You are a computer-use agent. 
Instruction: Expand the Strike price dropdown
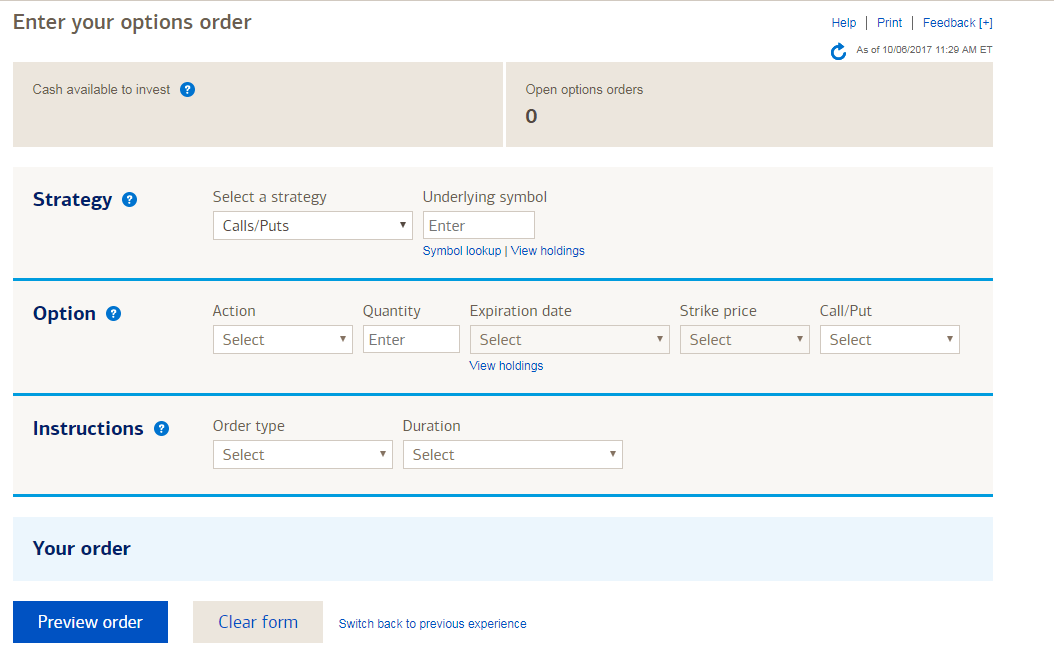click(744, 340)
